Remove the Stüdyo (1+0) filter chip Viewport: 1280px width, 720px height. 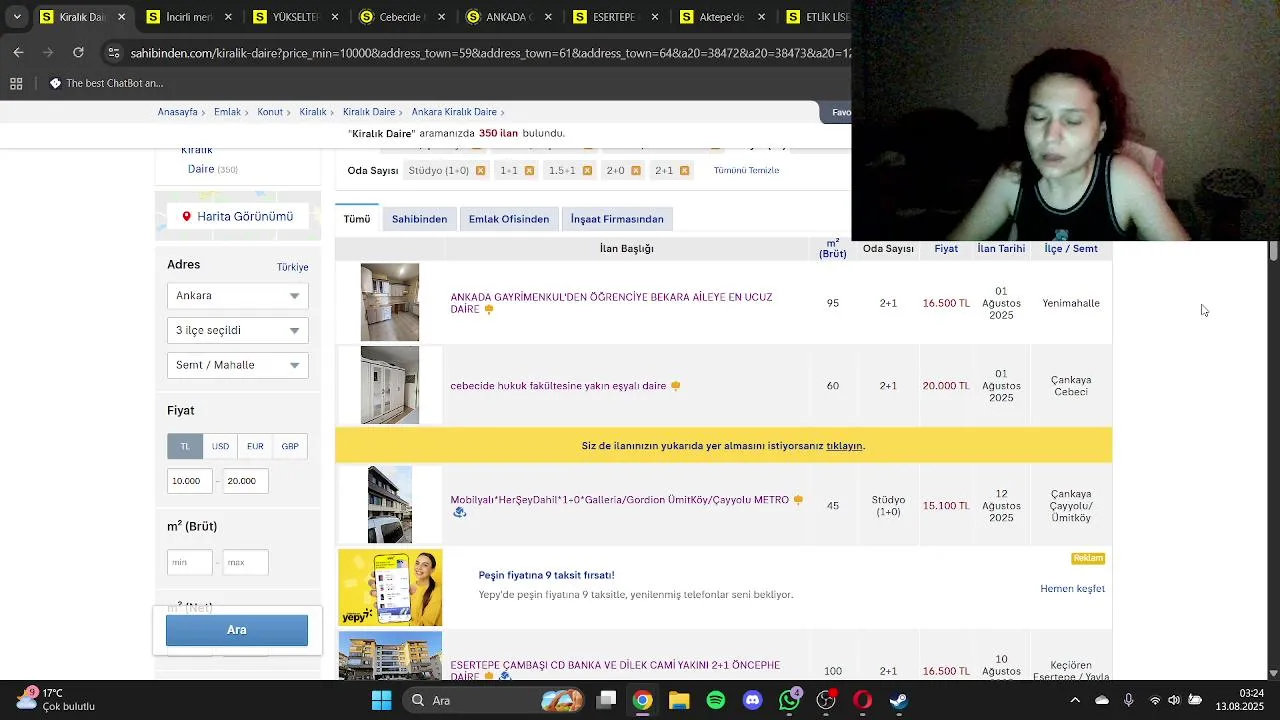click(x=480, y=171)
